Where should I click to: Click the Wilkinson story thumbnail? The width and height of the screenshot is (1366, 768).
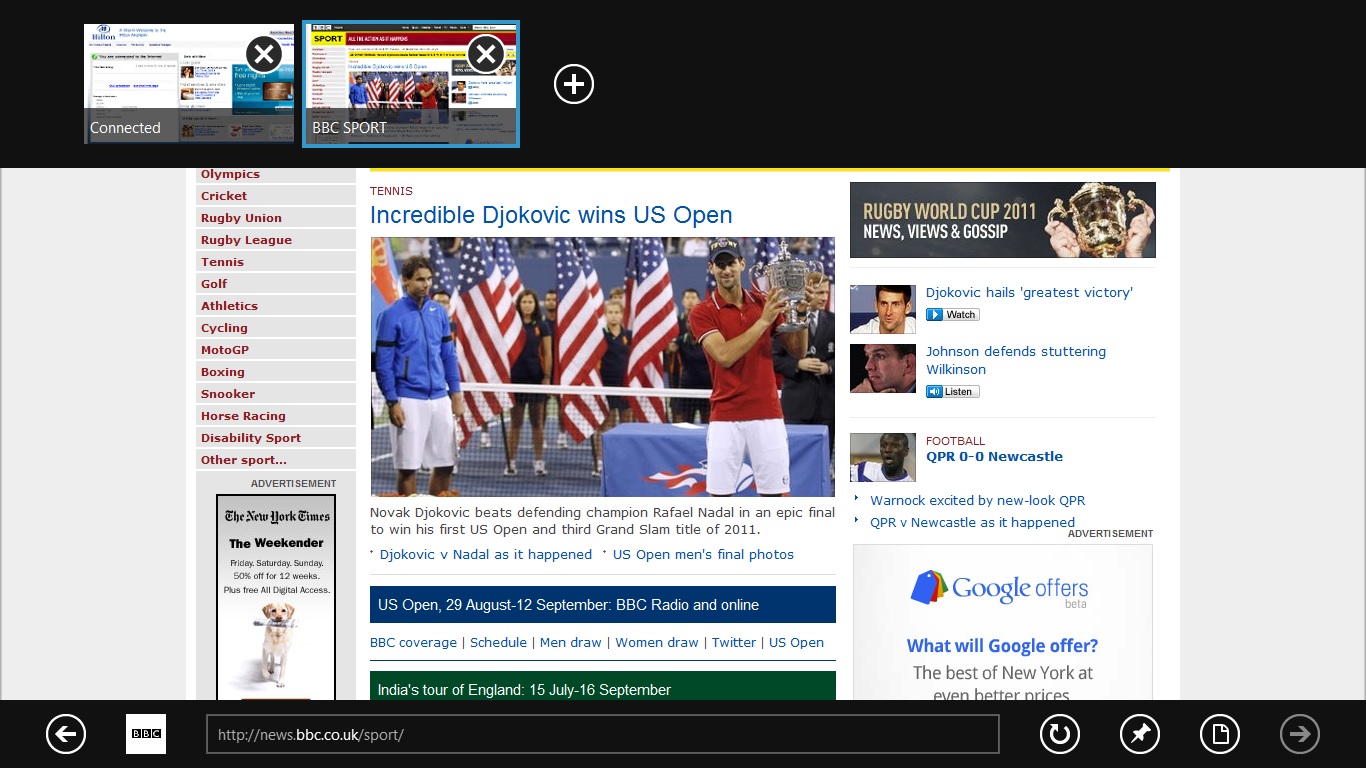883,368
